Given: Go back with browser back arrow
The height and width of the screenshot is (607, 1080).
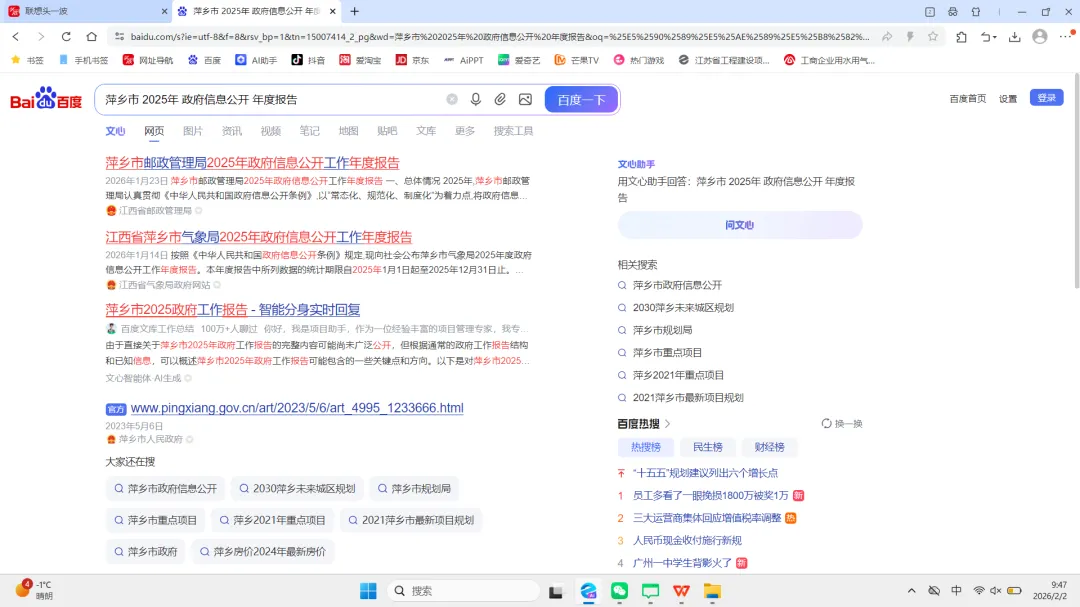Looking at the screenshot, I should click(x=15, y=37).
